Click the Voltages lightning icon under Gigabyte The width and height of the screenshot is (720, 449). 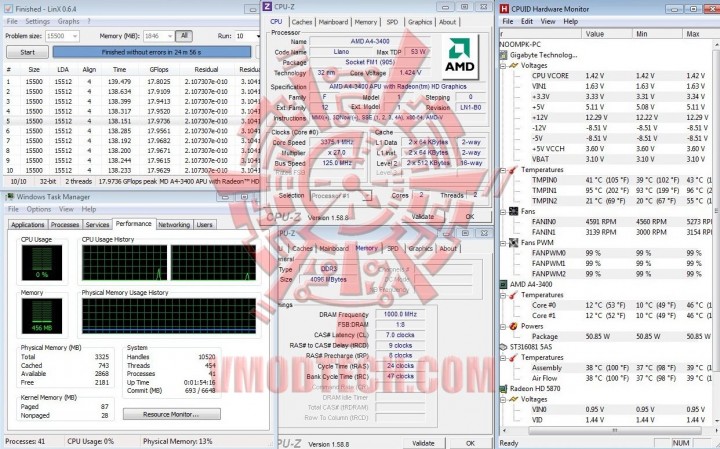(x=513, y=66)
